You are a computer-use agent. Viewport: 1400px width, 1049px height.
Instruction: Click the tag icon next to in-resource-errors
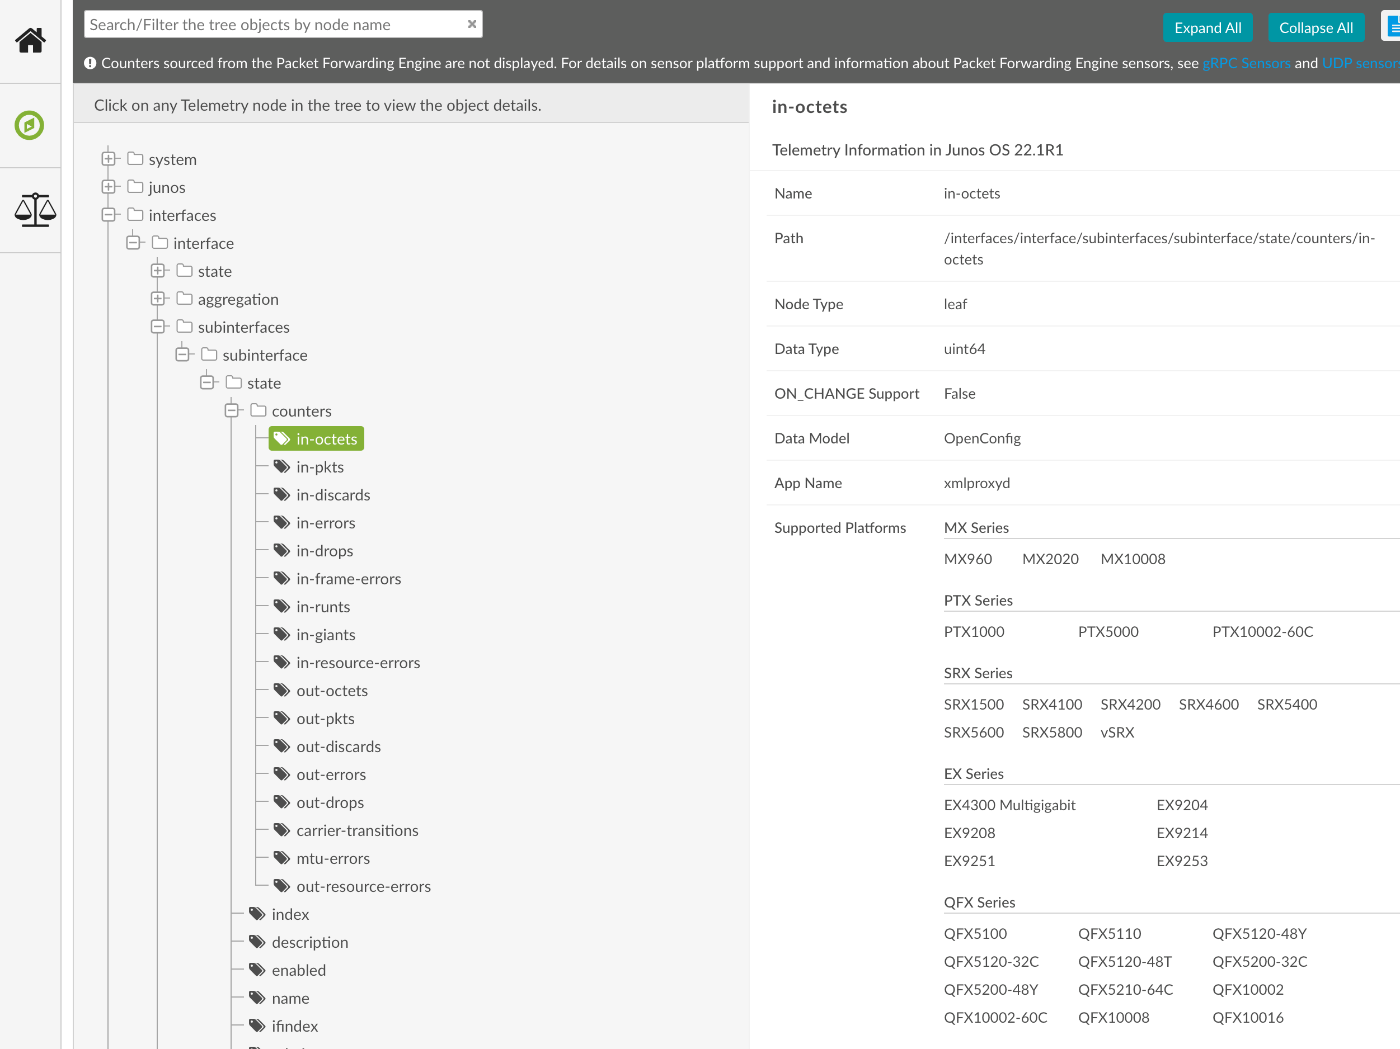(282, 663)
